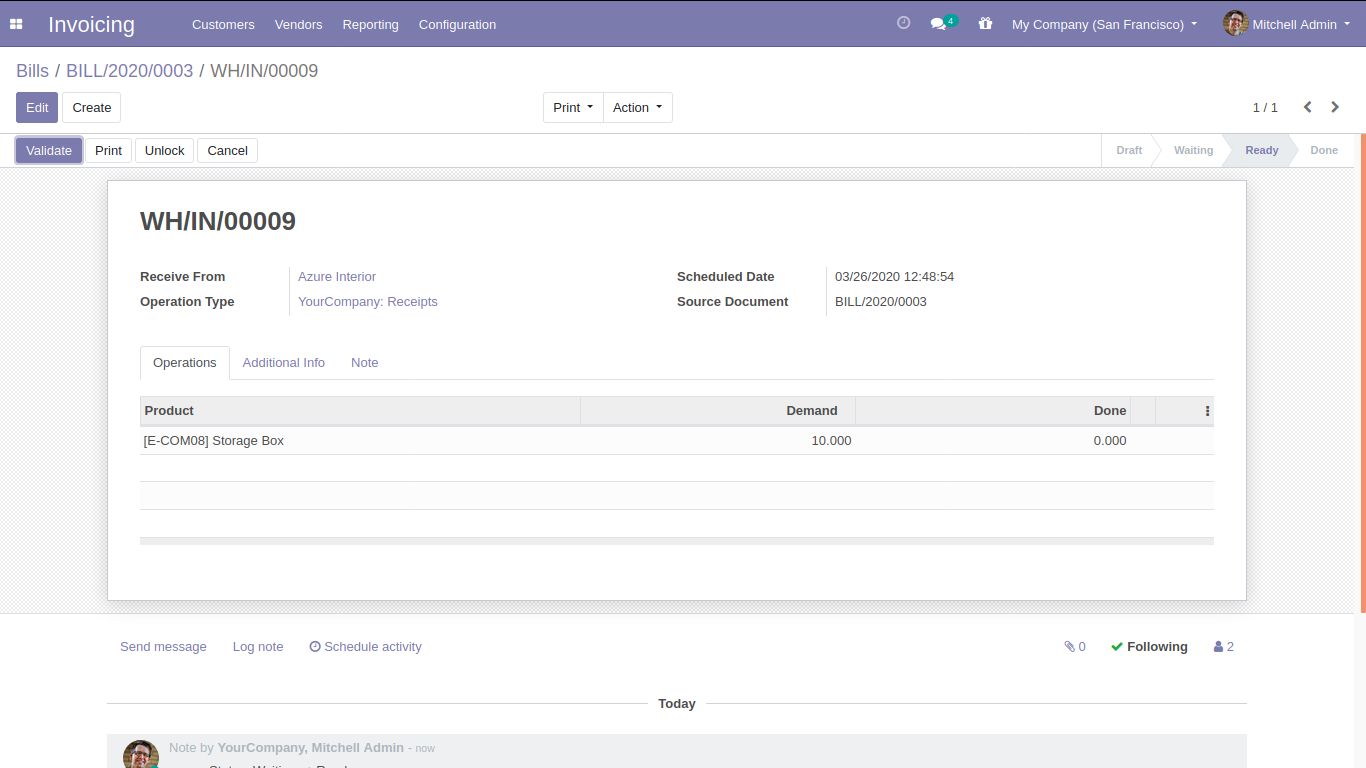Click the Validate button
The image size is (1366, 768).
(49, 151)
